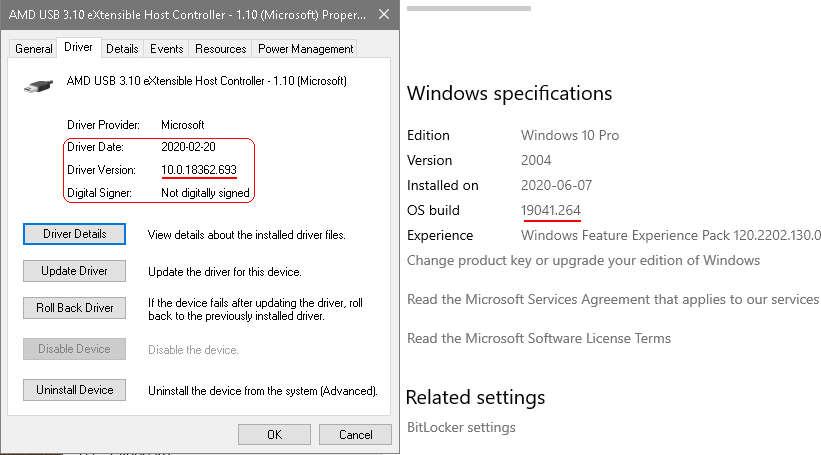Click 'Uninstall the device from the system' text
The image size is (821, 455).
(x=263, y=391)
